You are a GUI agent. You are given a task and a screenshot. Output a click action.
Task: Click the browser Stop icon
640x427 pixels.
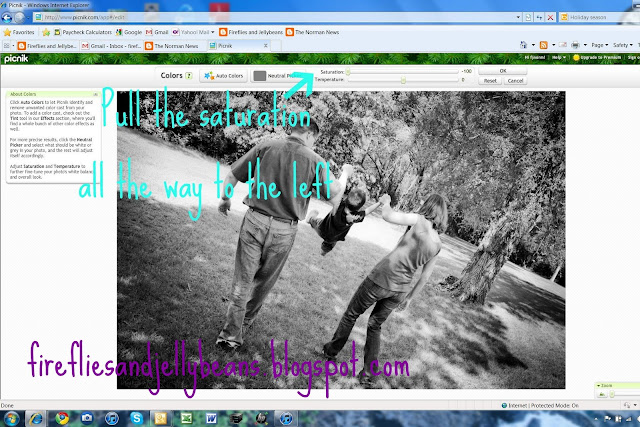(x=549, y=17)
